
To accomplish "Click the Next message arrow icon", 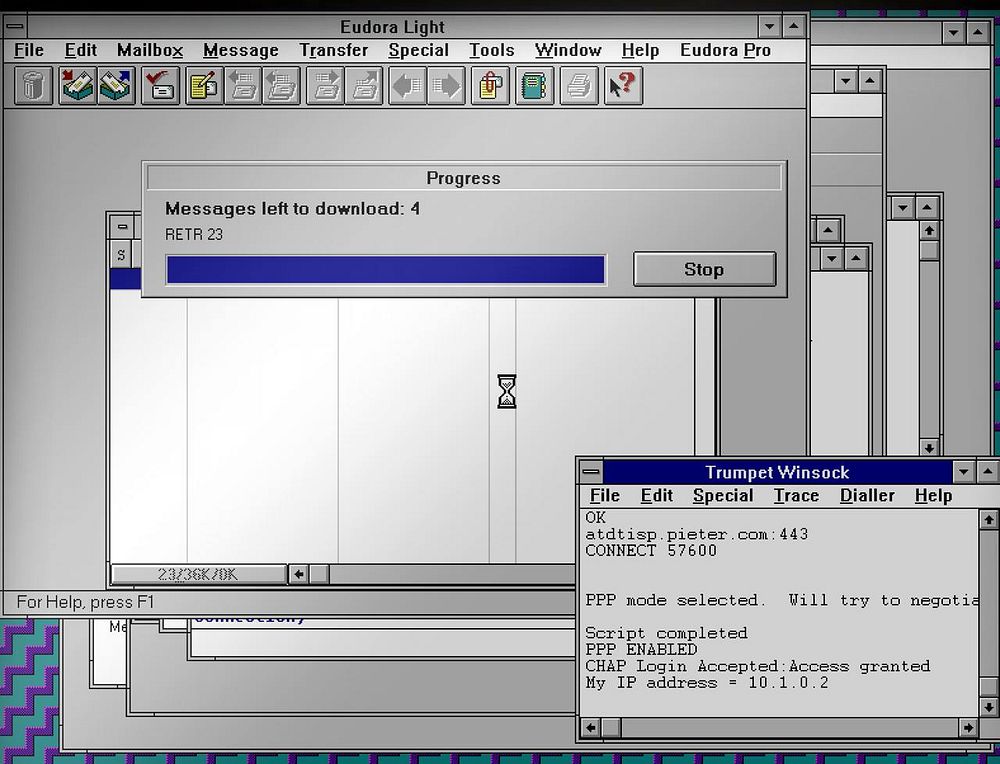I will click(446, 85).
